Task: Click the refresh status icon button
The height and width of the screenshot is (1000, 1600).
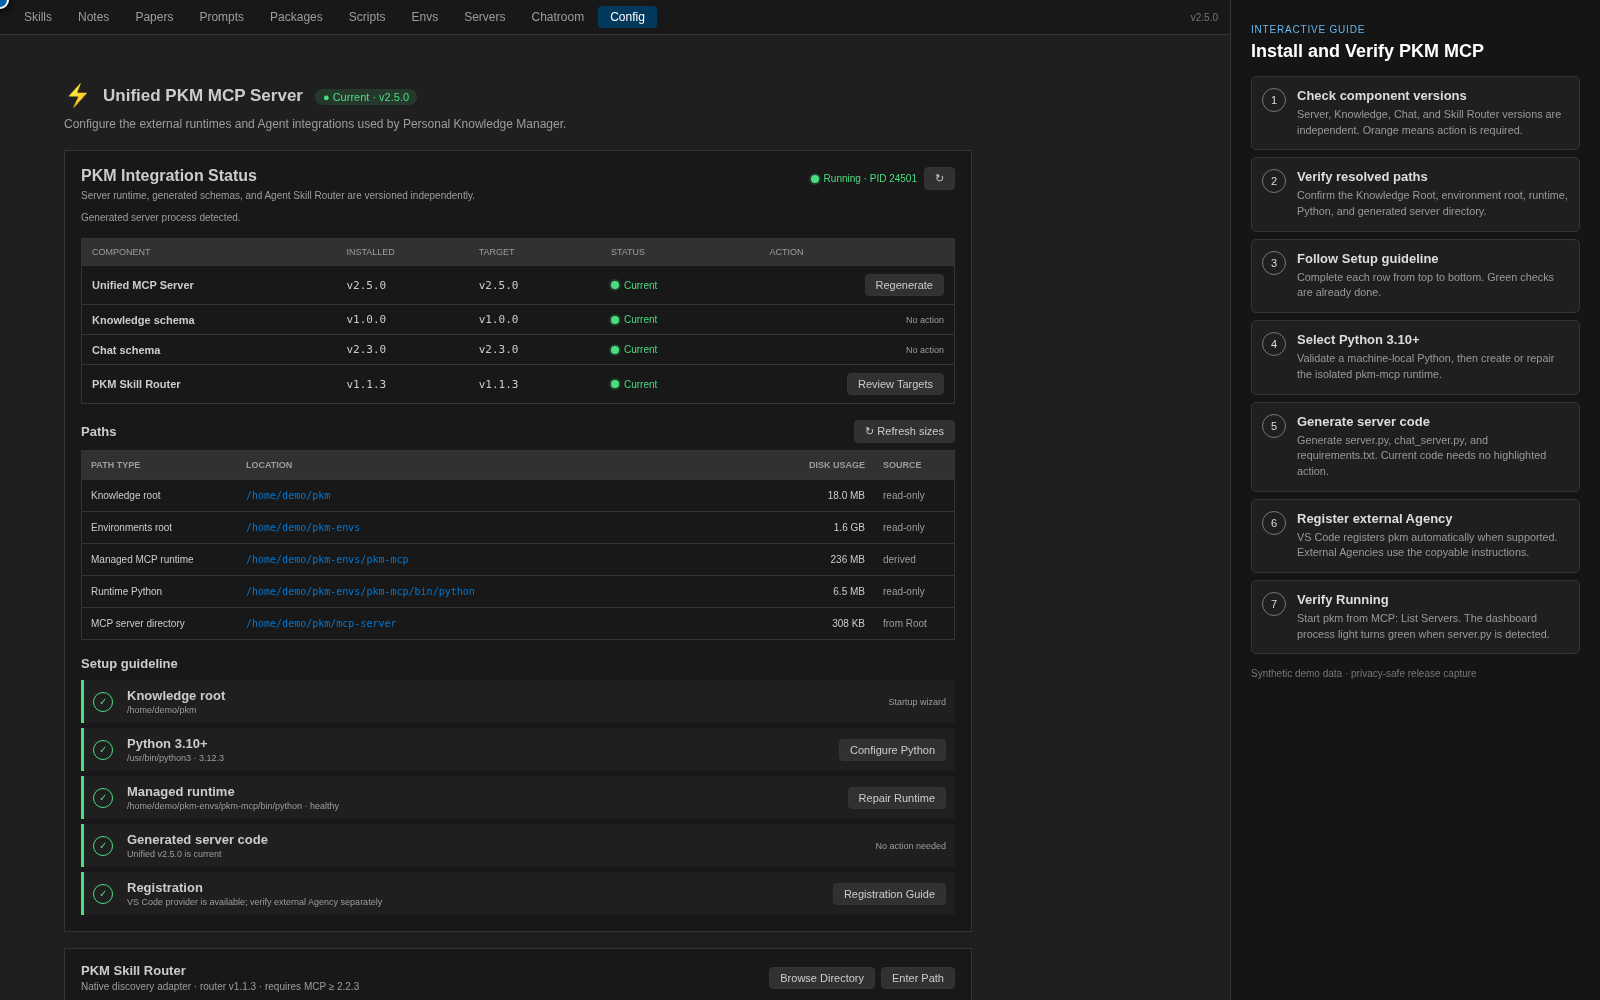Action: pyautogui.click(x=939, y=178)
